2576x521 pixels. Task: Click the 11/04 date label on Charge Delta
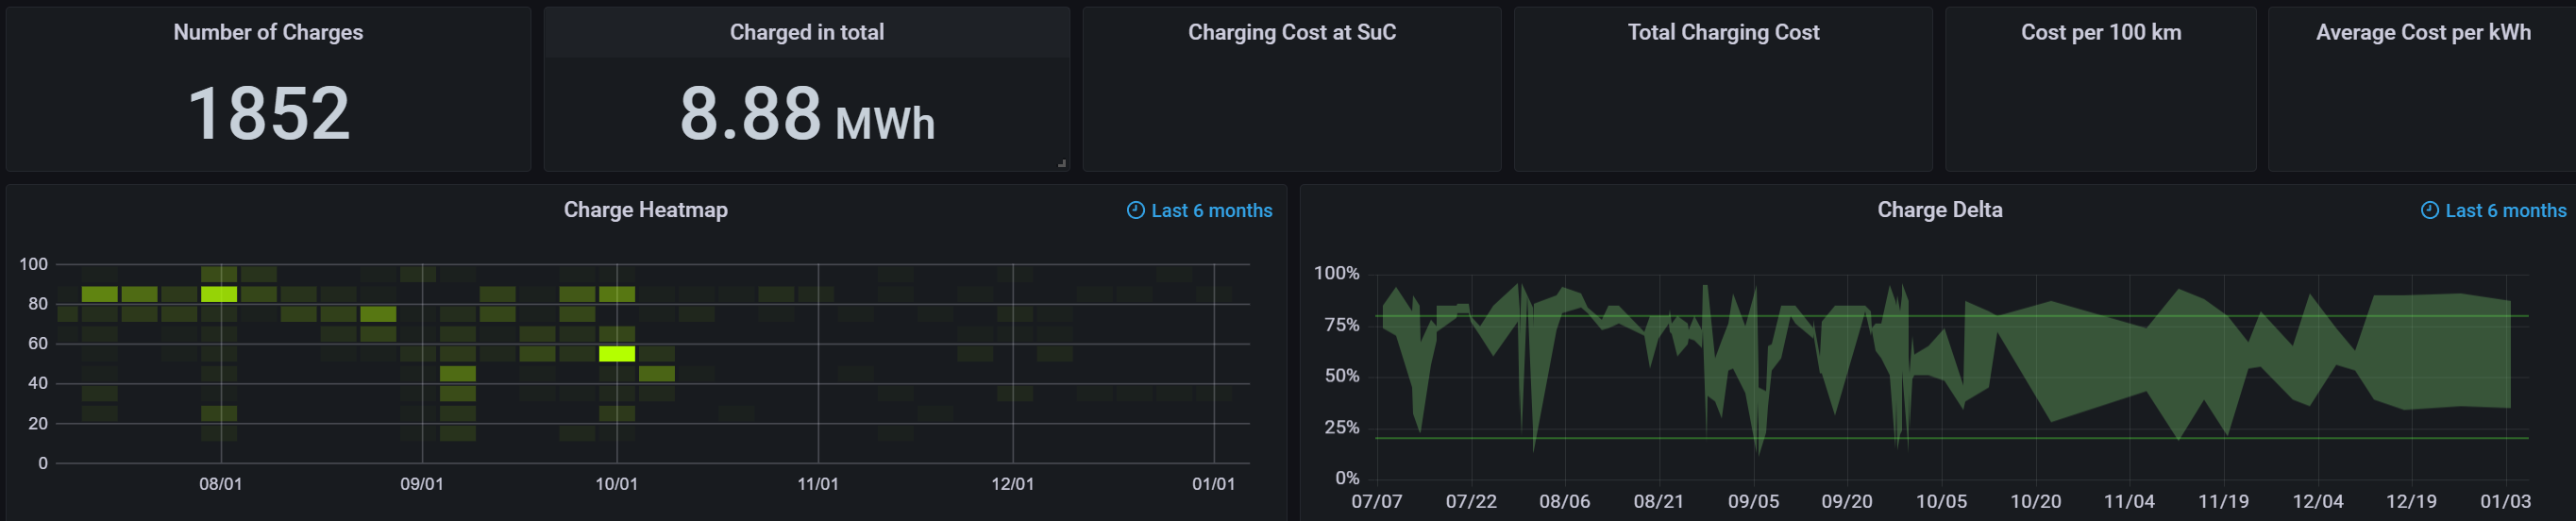pos(2128,502)
